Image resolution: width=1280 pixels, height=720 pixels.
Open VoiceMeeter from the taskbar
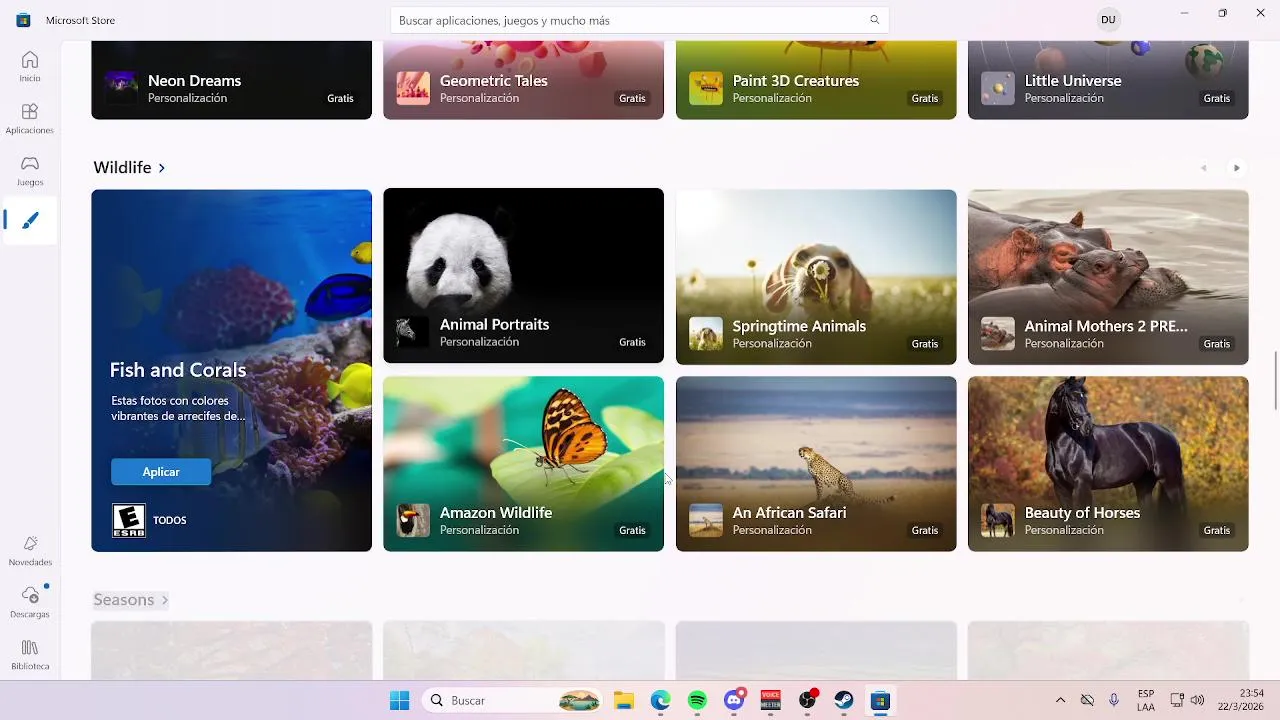[770, 701]
